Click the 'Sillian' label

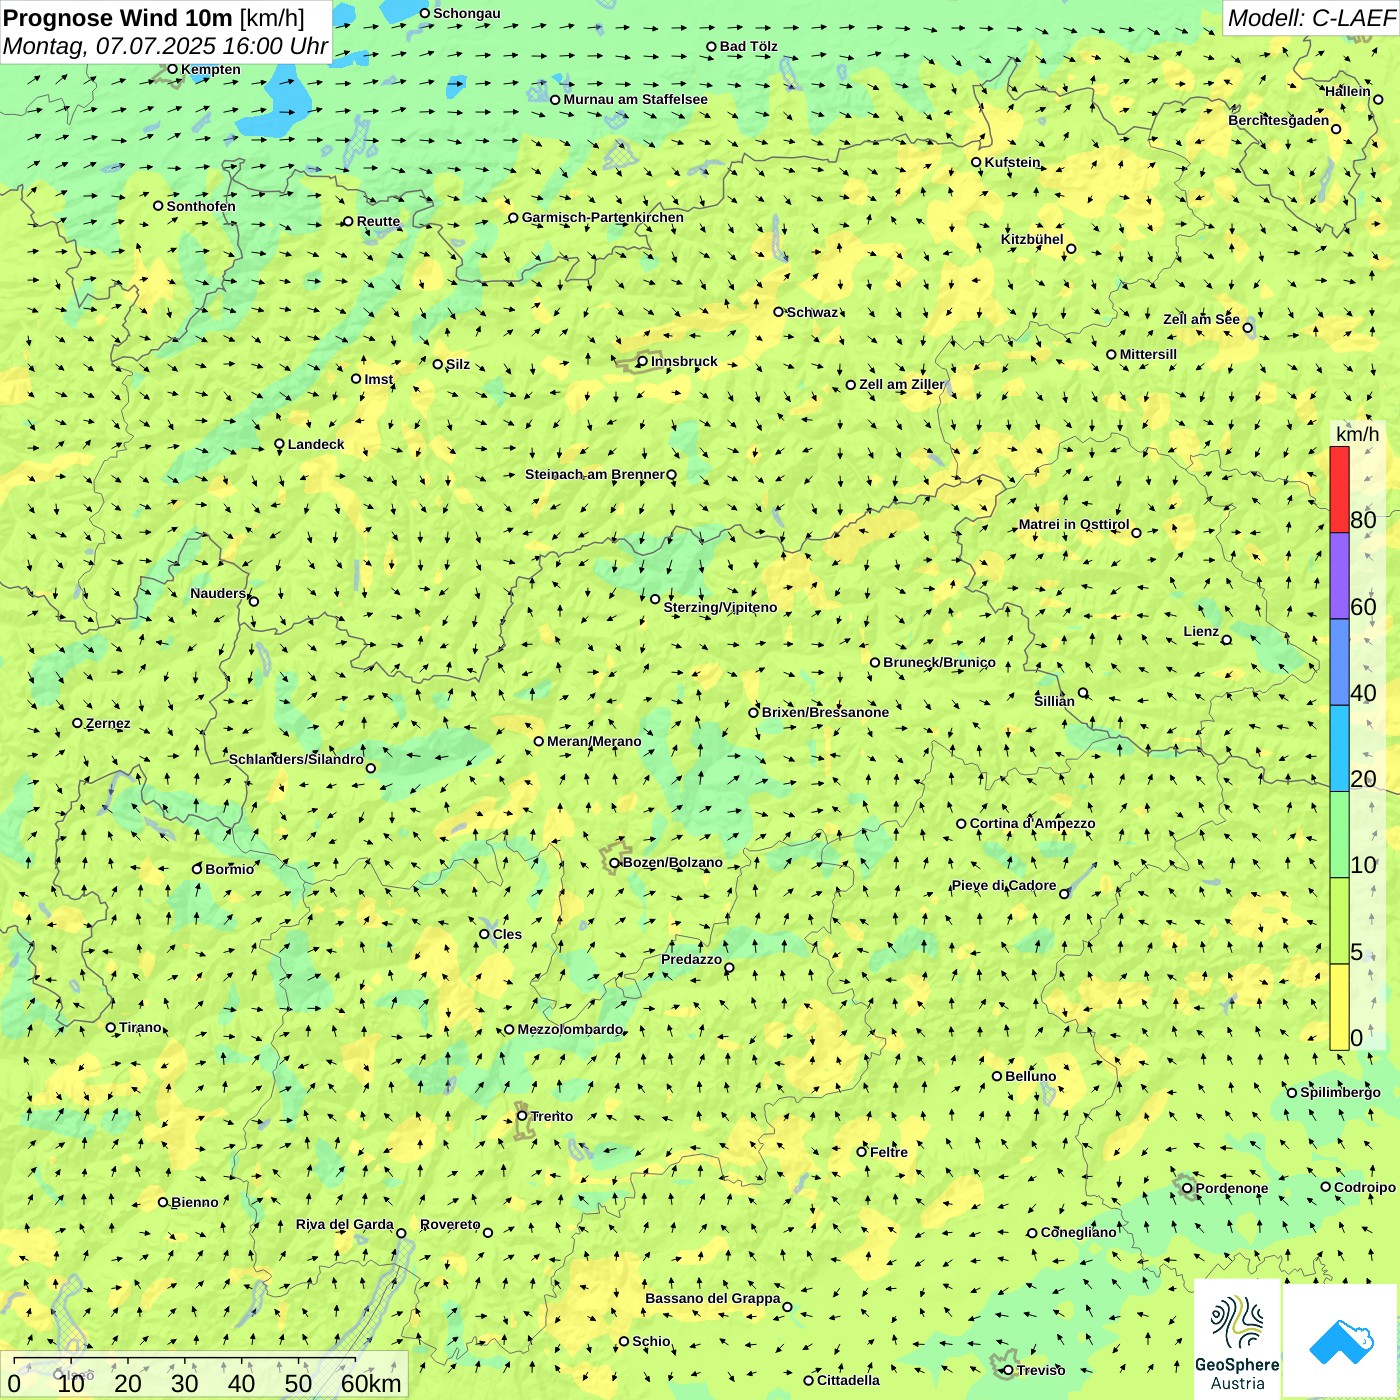coord(1054,701)
